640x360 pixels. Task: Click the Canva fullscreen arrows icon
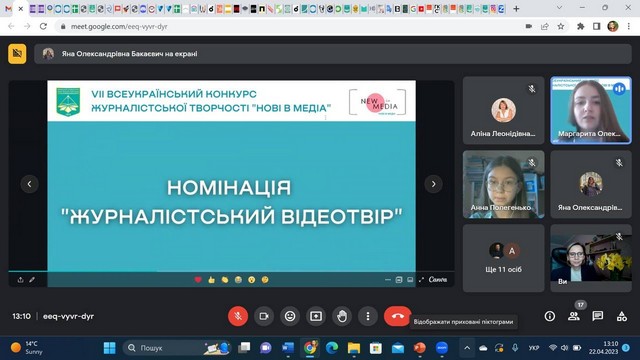(x=421, y=280)
